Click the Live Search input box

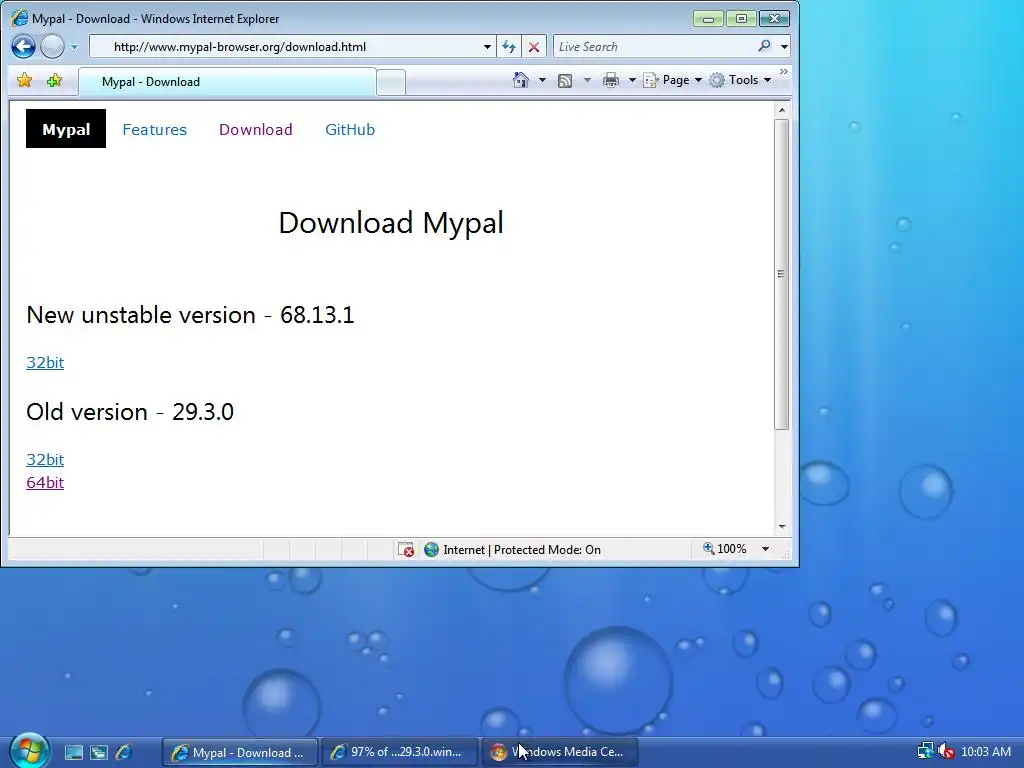coord(654,46)
